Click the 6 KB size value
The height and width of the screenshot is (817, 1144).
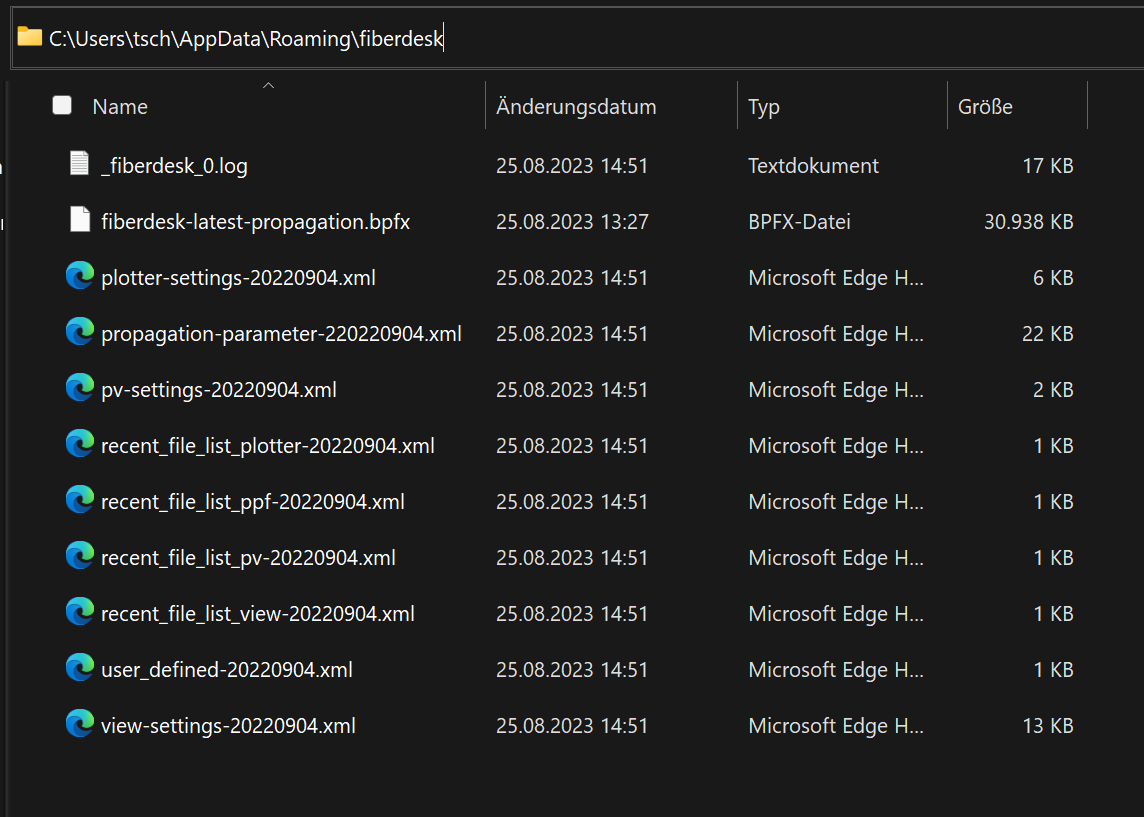1053,278
